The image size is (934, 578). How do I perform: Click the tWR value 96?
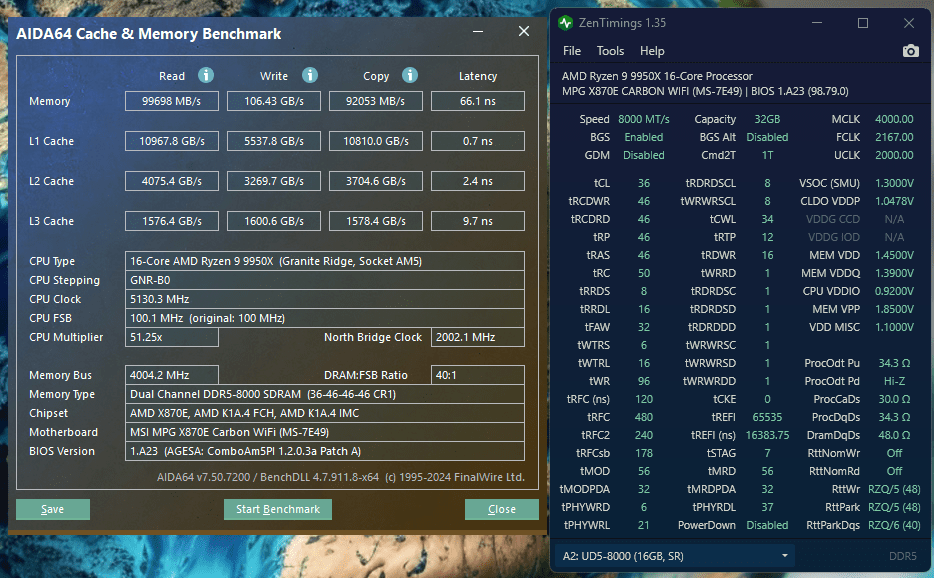[x=644, y=381]
